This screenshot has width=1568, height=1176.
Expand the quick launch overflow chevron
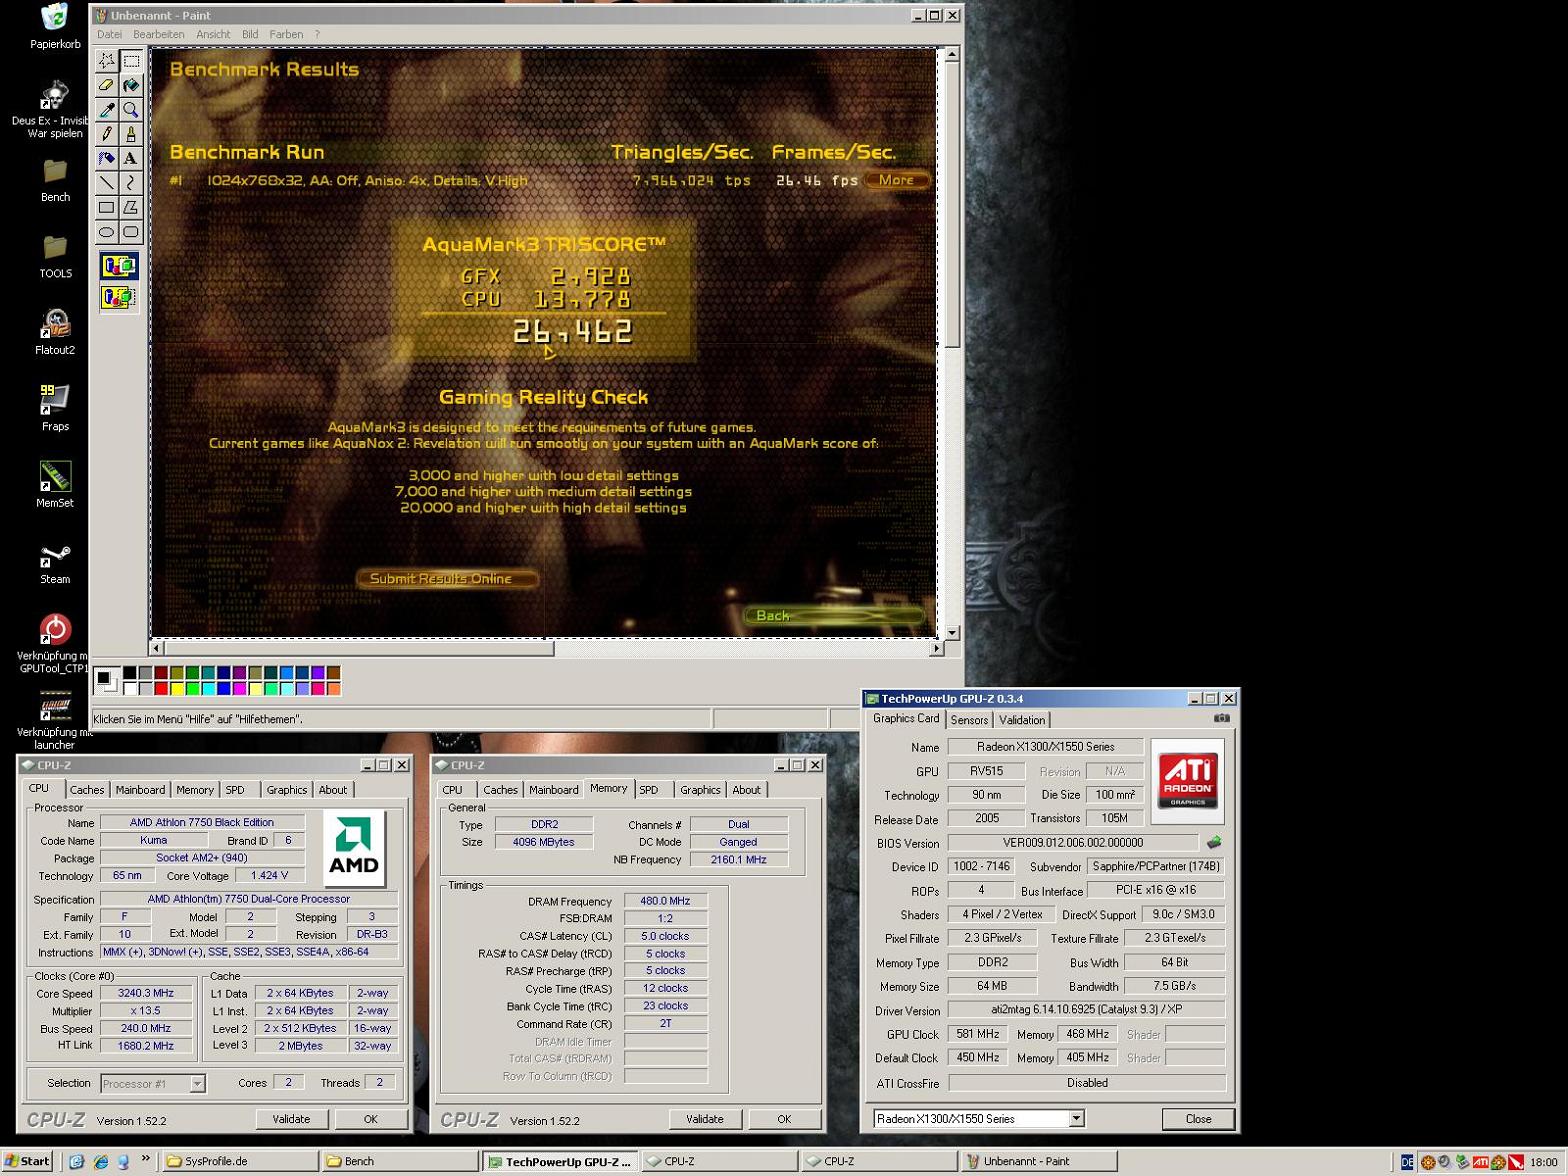(x=146, y=1159)
